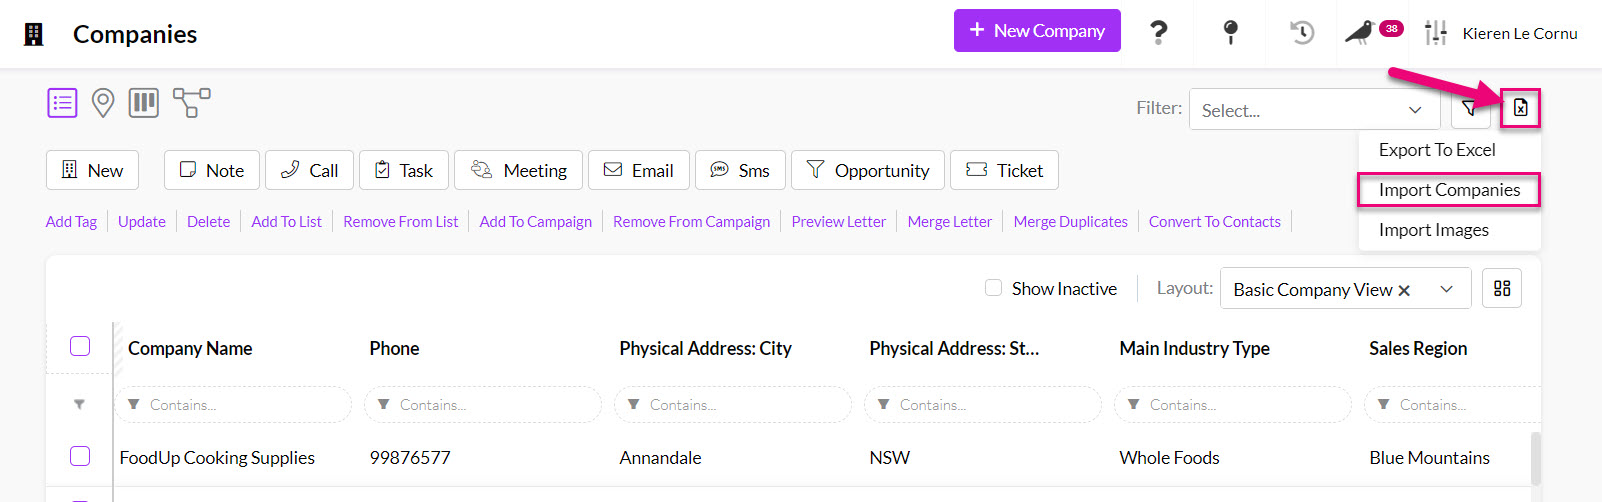The height and width of the screenshot is (502, 1602).
Task: Switch to the list view icon
Action: [x=62, y=102]
